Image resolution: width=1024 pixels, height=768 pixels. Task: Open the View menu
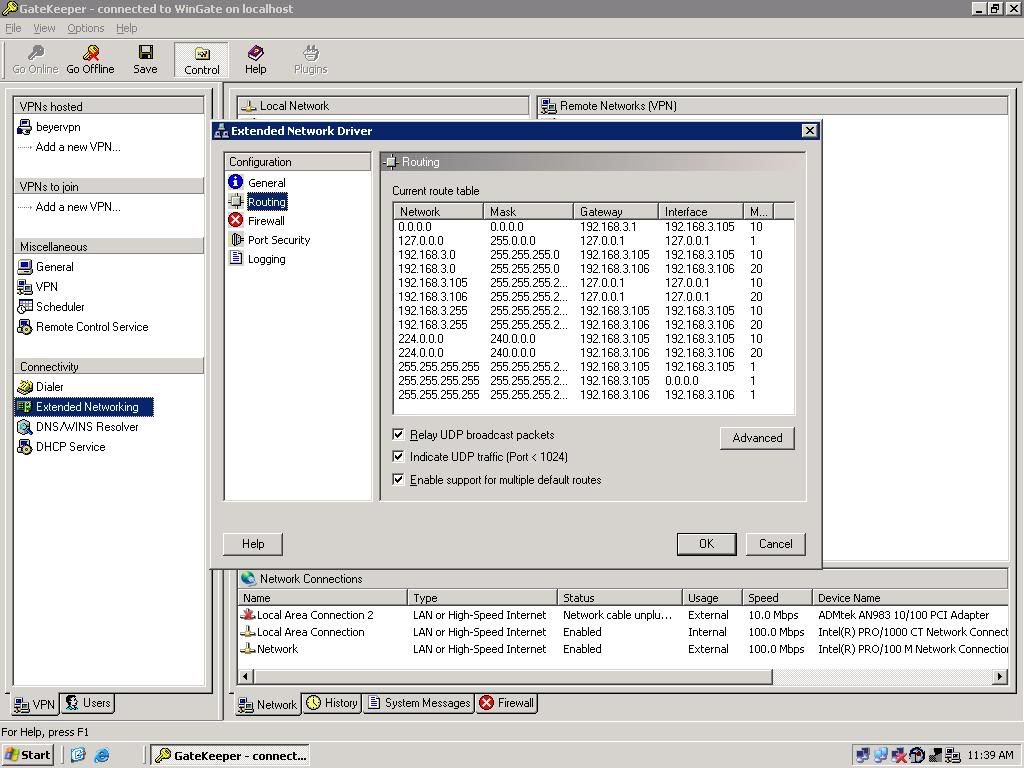pos(44,28)
